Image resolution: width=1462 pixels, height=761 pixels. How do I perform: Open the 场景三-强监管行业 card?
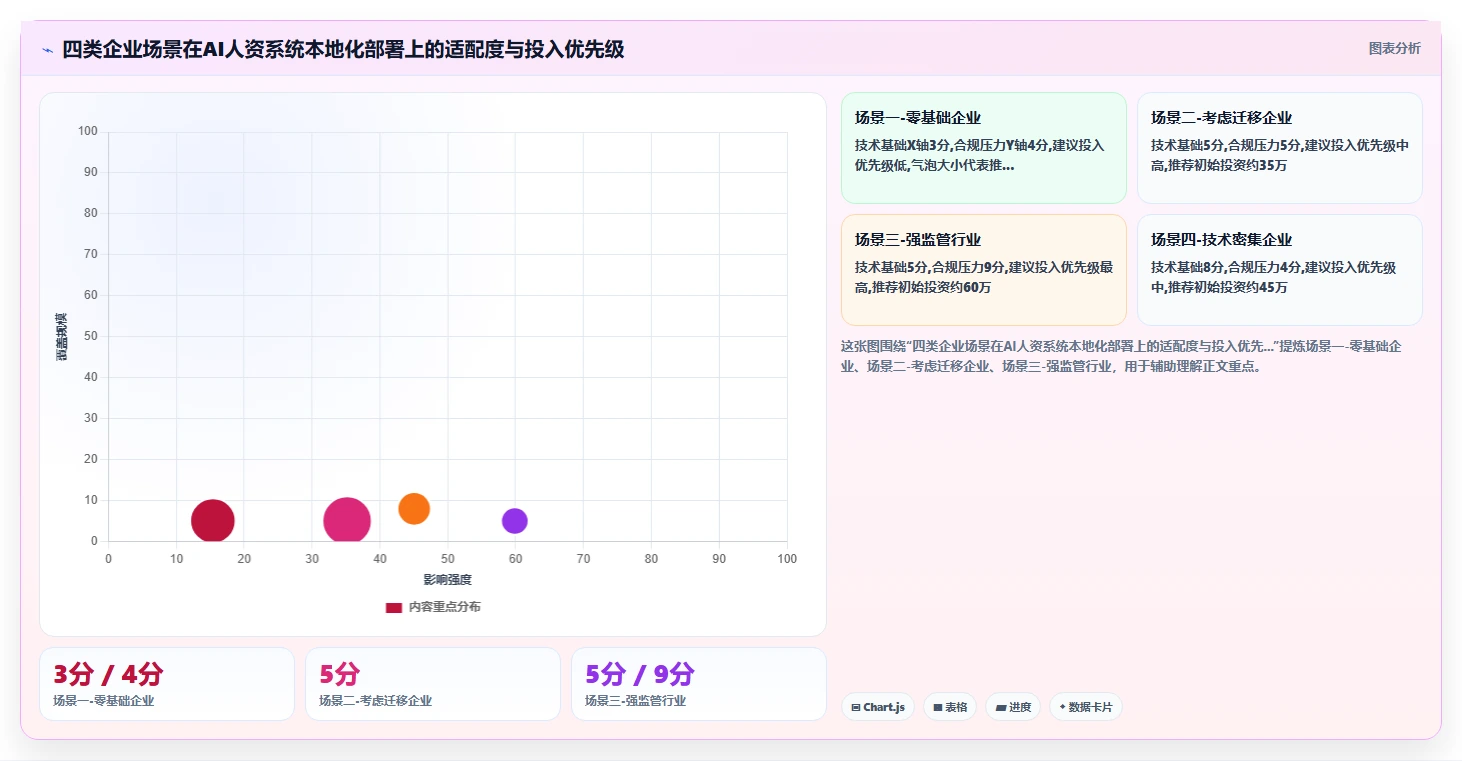pos(984,270)
